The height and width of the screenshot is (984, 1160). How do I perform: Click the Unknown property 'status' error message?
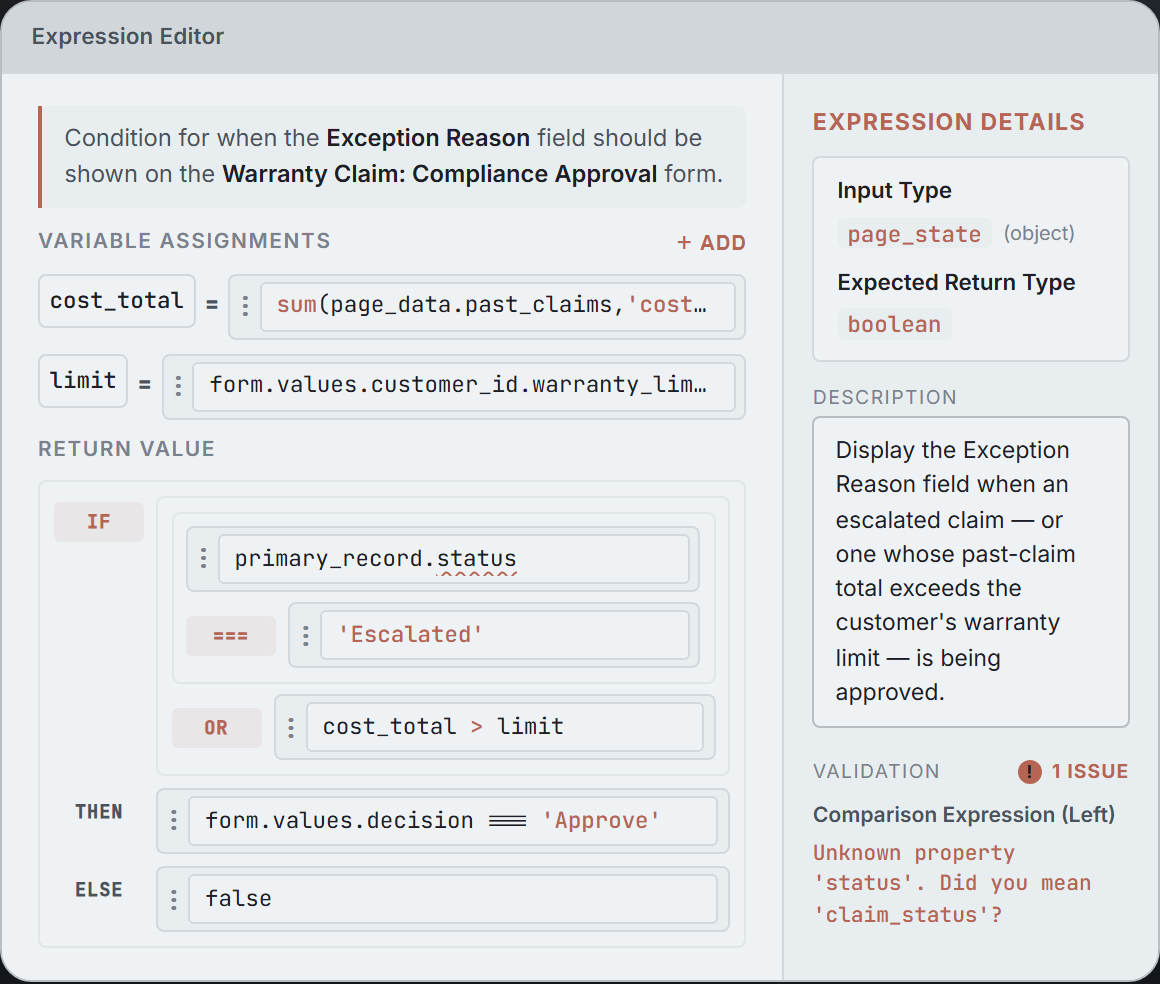click(952, 883)
